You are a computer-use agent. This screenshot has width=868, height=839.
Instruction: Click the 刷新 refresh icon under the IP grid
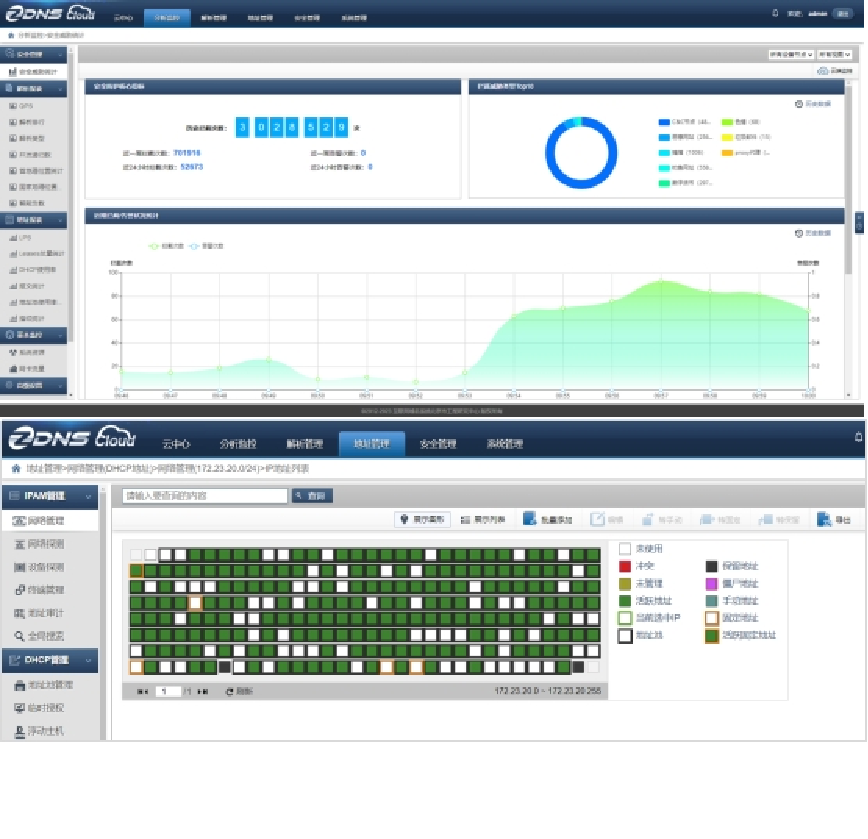click(x=230, y=691)
